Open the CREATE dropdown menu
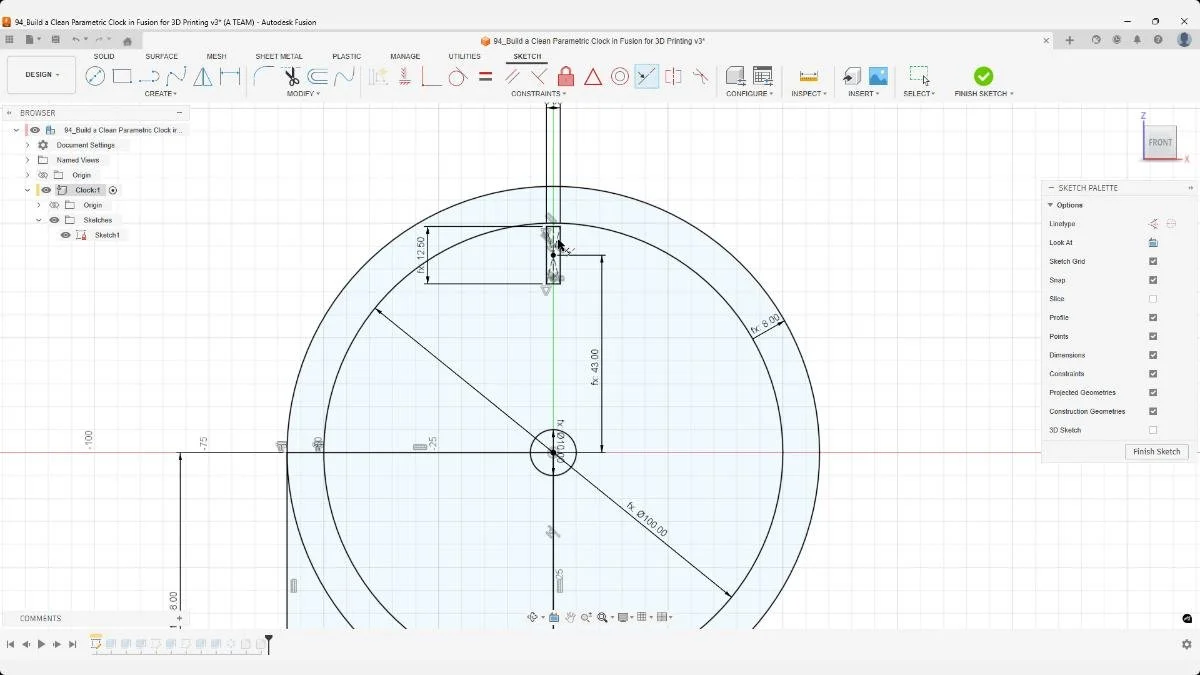Image resolution: width=1200 pixels, height=675 pixels. [x=160, y=93]
